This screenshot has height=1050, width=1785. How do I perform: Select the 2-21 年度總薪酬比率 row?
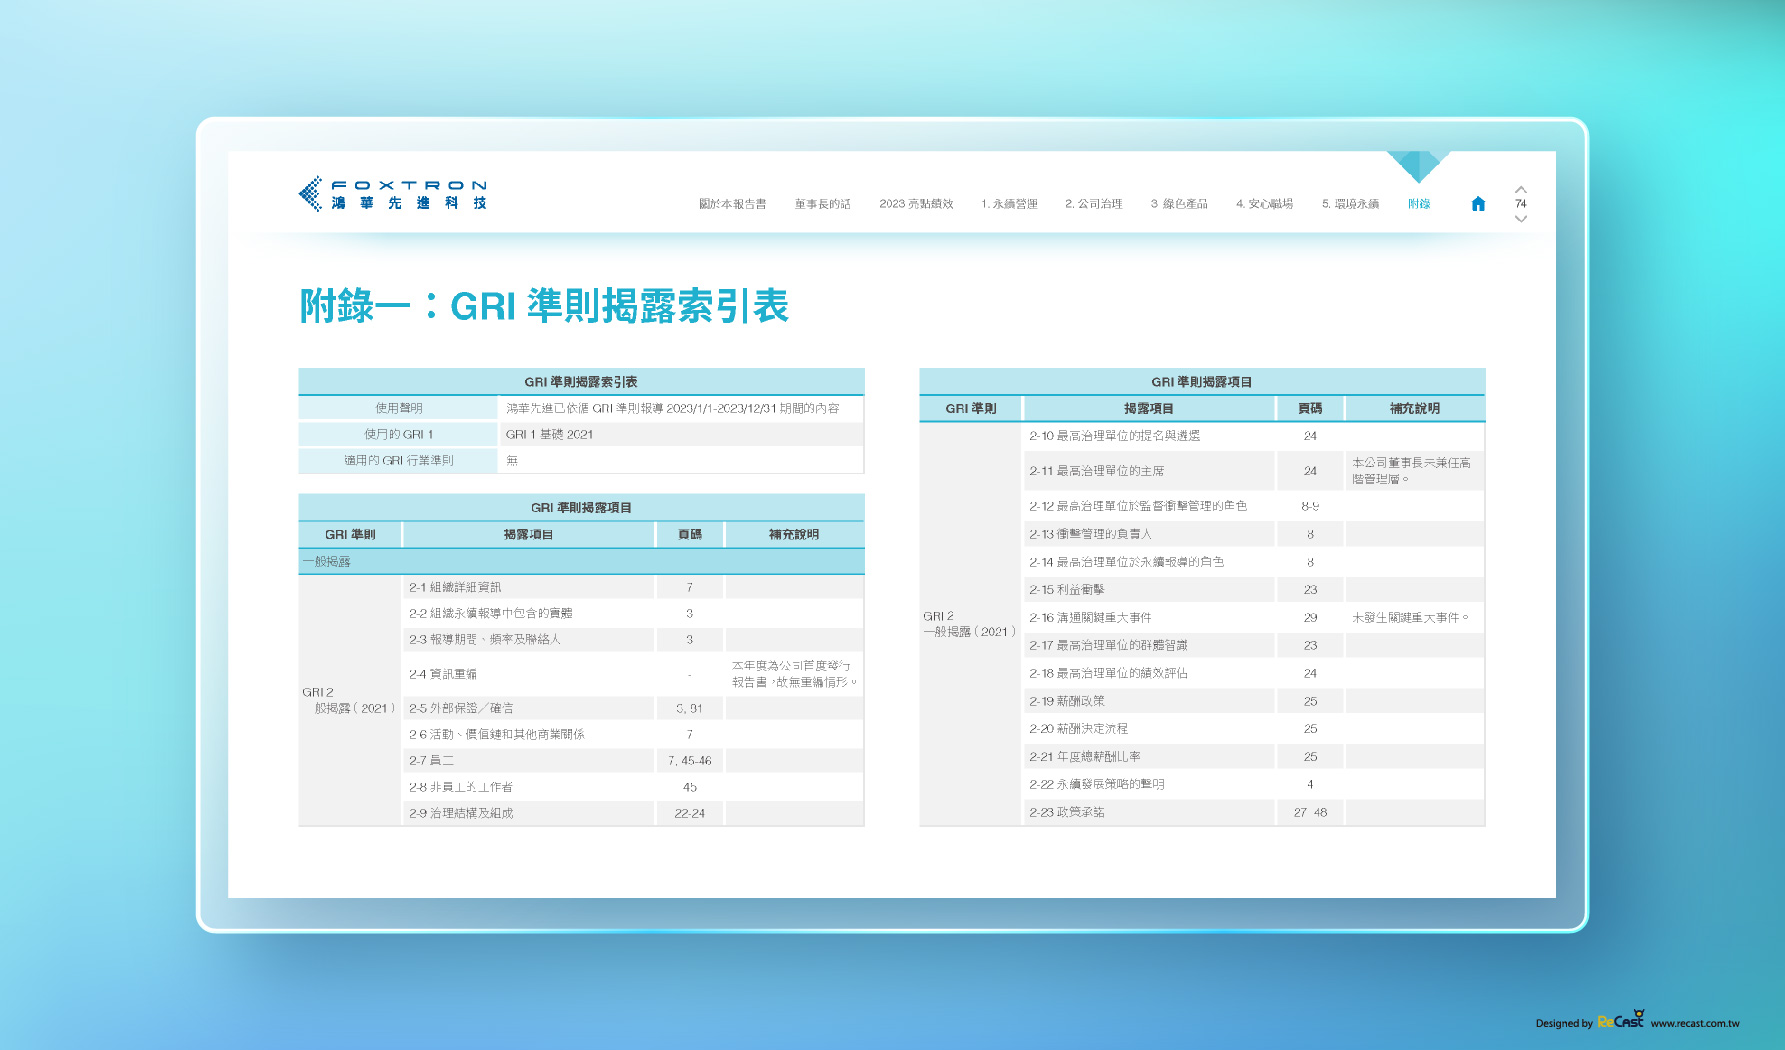[1254, 757]
